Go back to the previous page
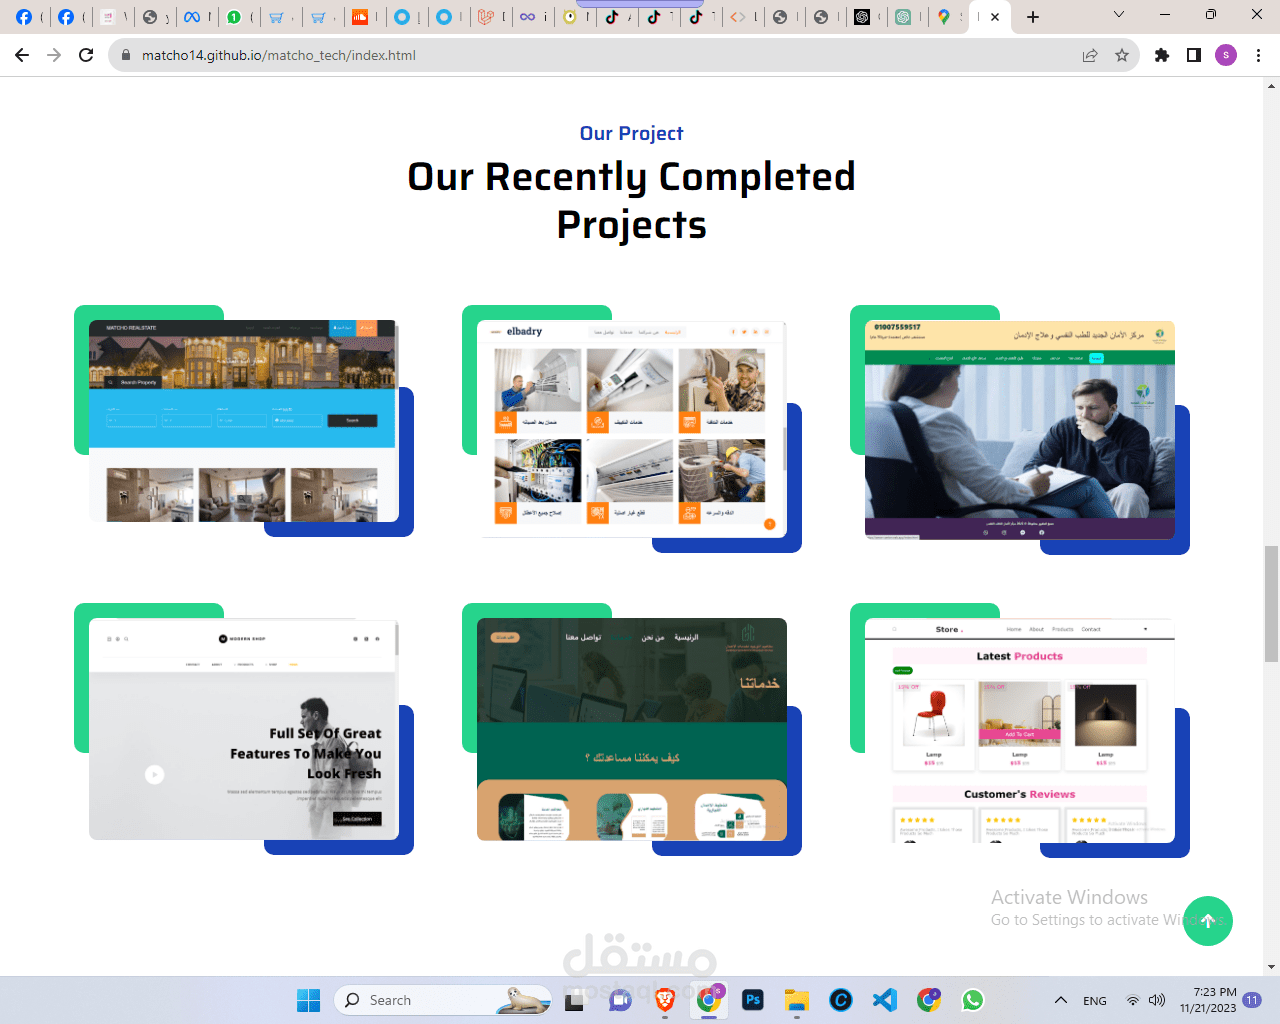 (x=22, y=55)
